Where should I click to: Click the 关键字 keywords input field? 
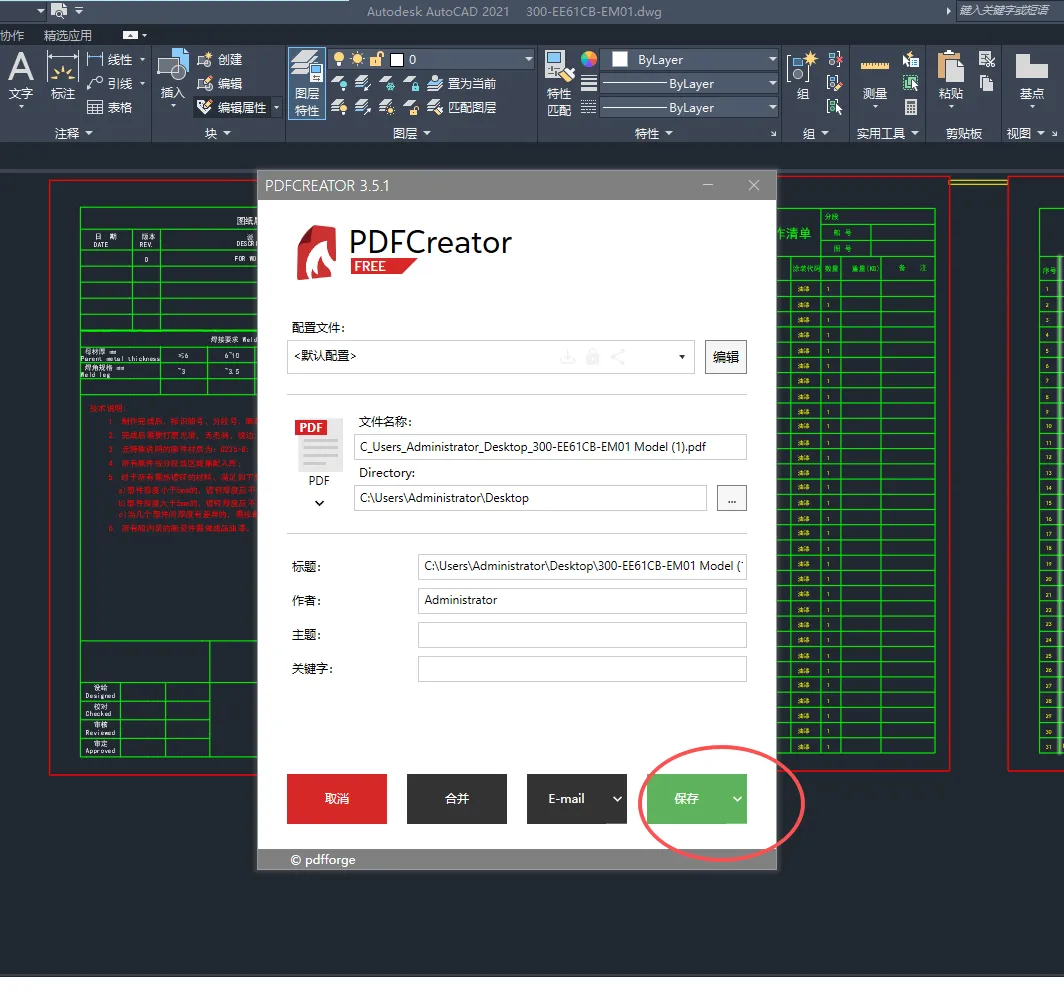(x=582, y=669)
